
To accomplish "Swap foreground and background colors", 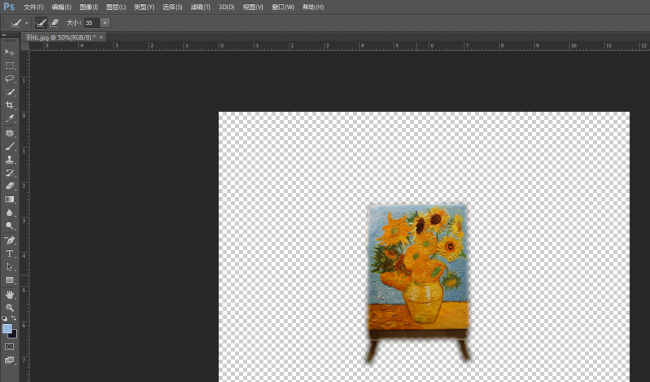I will 14,318.
